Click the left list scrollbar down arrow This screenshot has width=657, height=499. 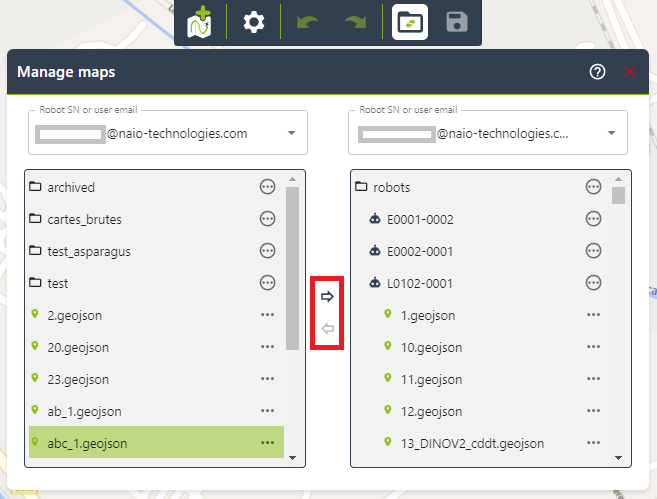tap(292, 457)
